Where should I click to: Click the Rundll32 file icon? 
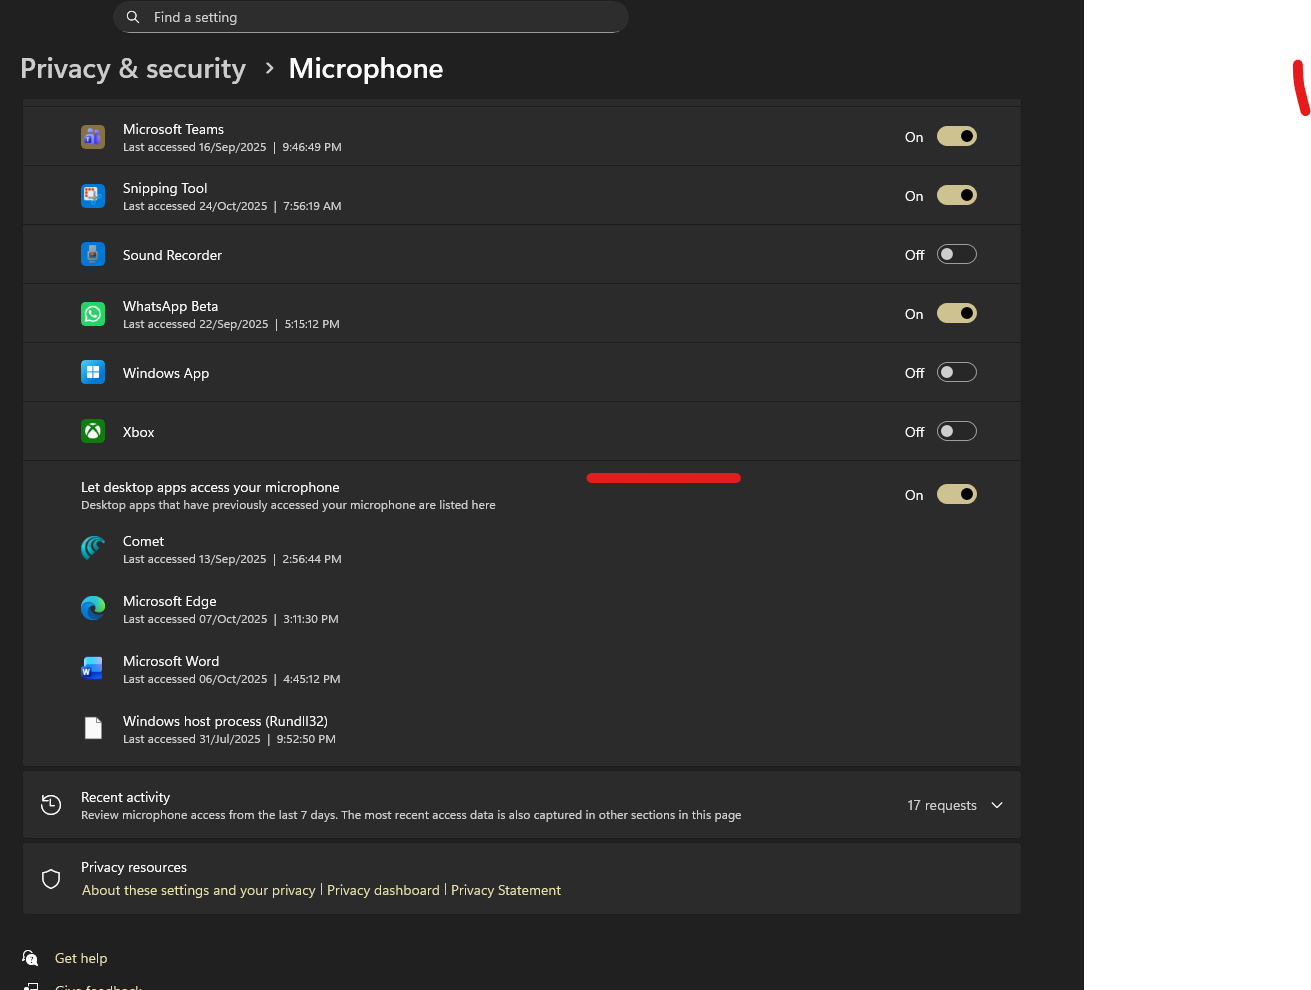tap(93, 728)
